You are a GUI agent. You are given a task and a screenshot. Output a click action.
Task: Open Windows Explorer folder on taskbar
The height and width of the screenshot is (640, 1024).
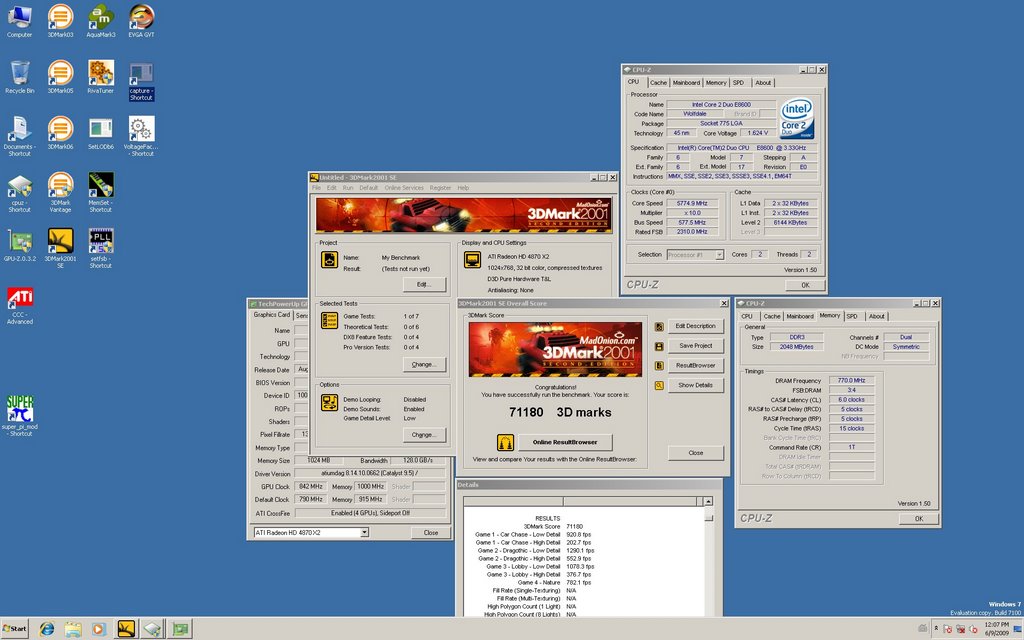coord(73,629)
